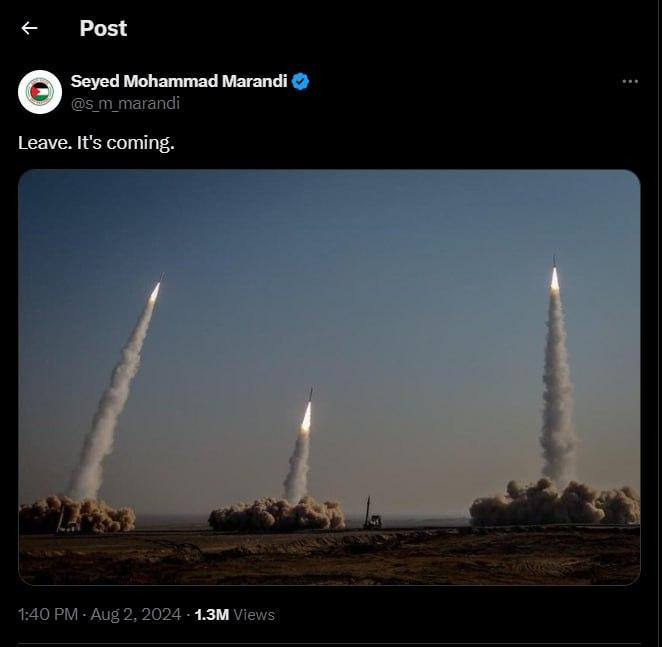Click the launcher vehicle right of center smoke
662x647 pixels.
(x=372, y=514)
